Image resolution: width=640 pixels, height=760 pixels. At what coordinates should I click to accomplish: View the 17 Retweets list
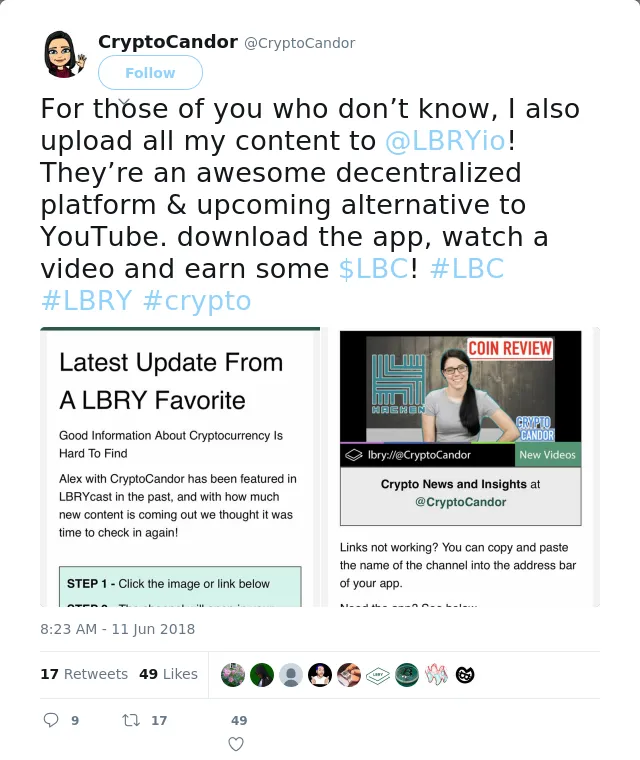(x=84, y=674)
